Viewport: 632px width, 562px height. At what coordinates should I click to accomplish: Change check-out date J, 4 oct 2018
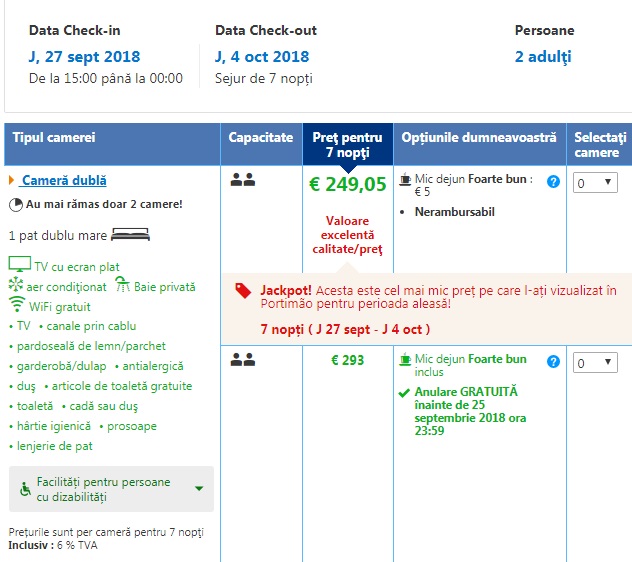pos(262,57)
